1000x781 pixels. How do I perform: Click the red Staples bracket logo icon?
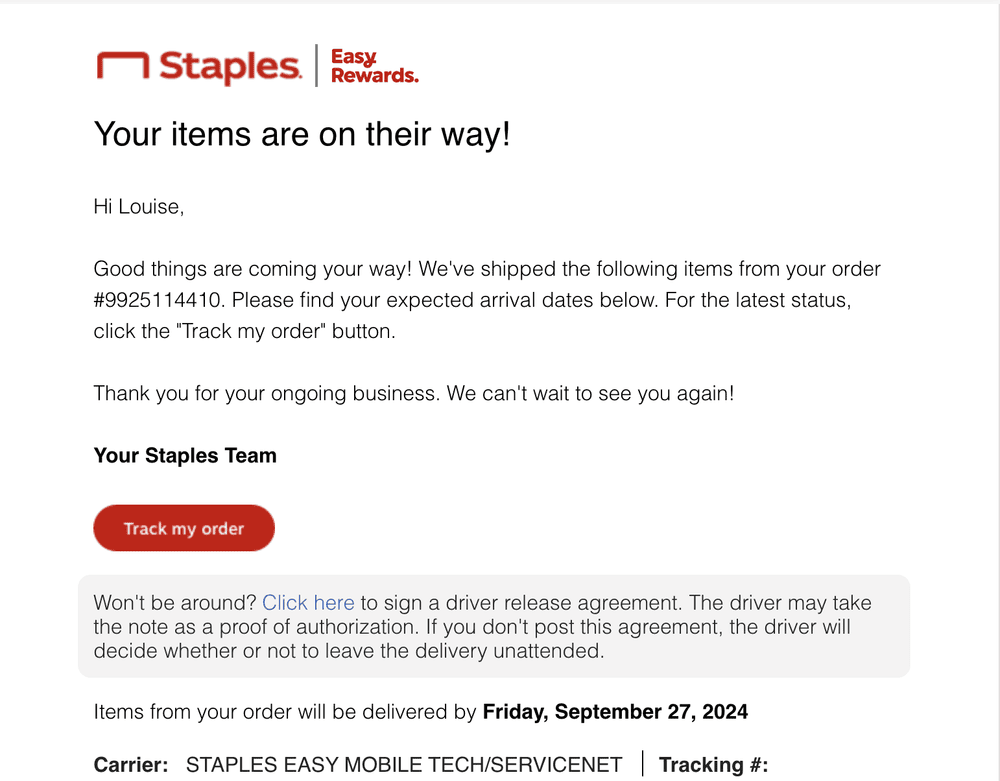(123, 66)
